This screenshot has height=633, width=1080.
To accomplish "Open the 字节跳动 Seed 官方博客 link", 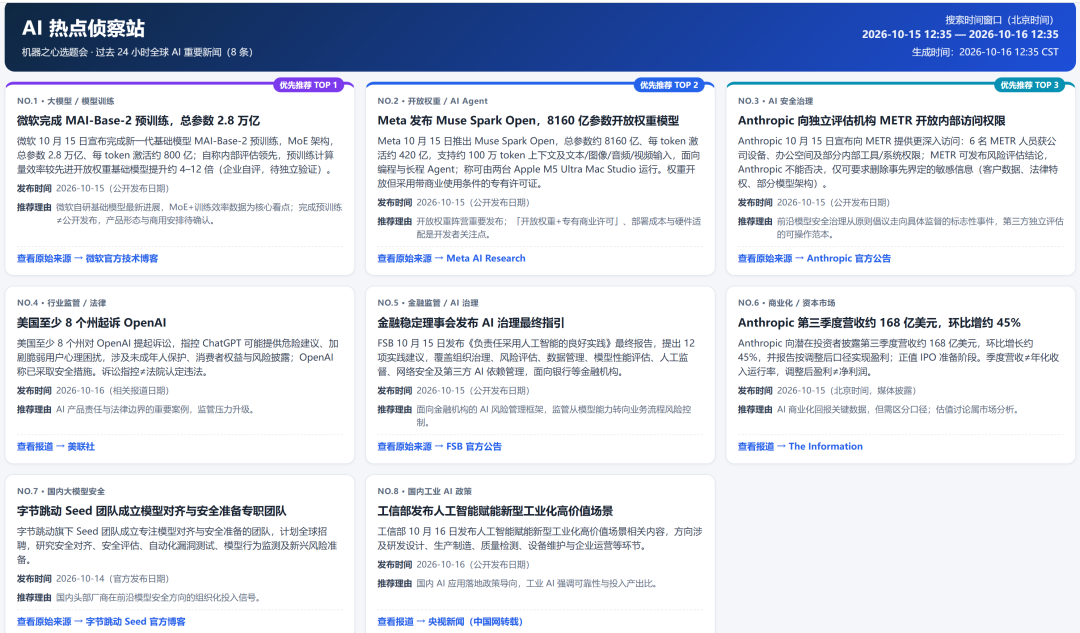I will 101,621.
